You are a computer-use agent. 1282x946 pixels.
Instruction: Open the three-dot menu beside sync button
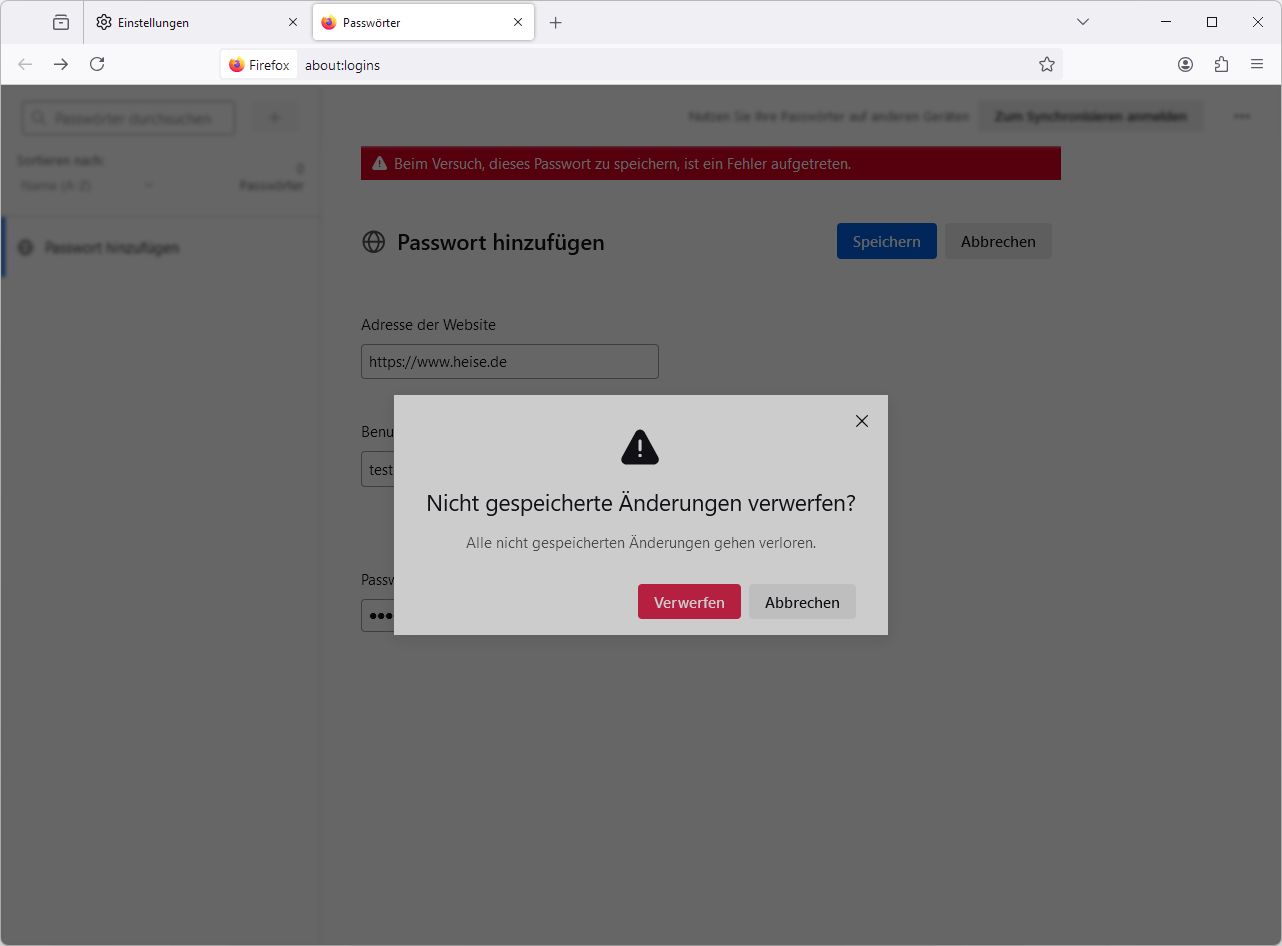(x=1242, y=116)
